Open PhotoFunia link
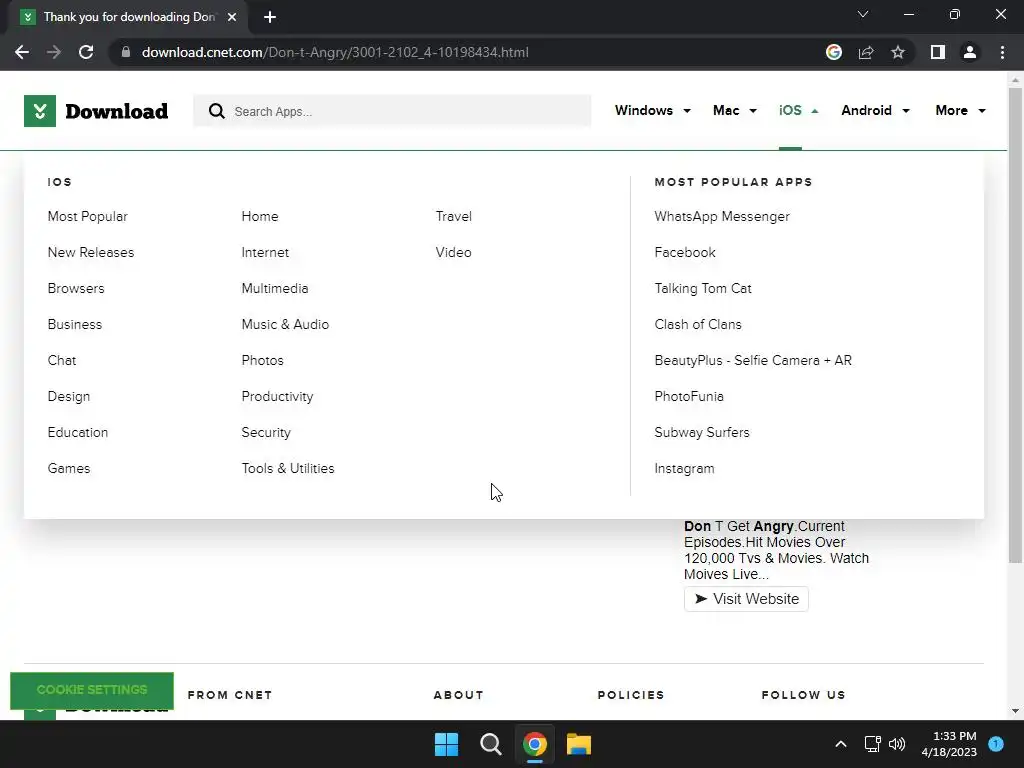Viewport: 1024px width, 768px height. click(x=689, y=396)
